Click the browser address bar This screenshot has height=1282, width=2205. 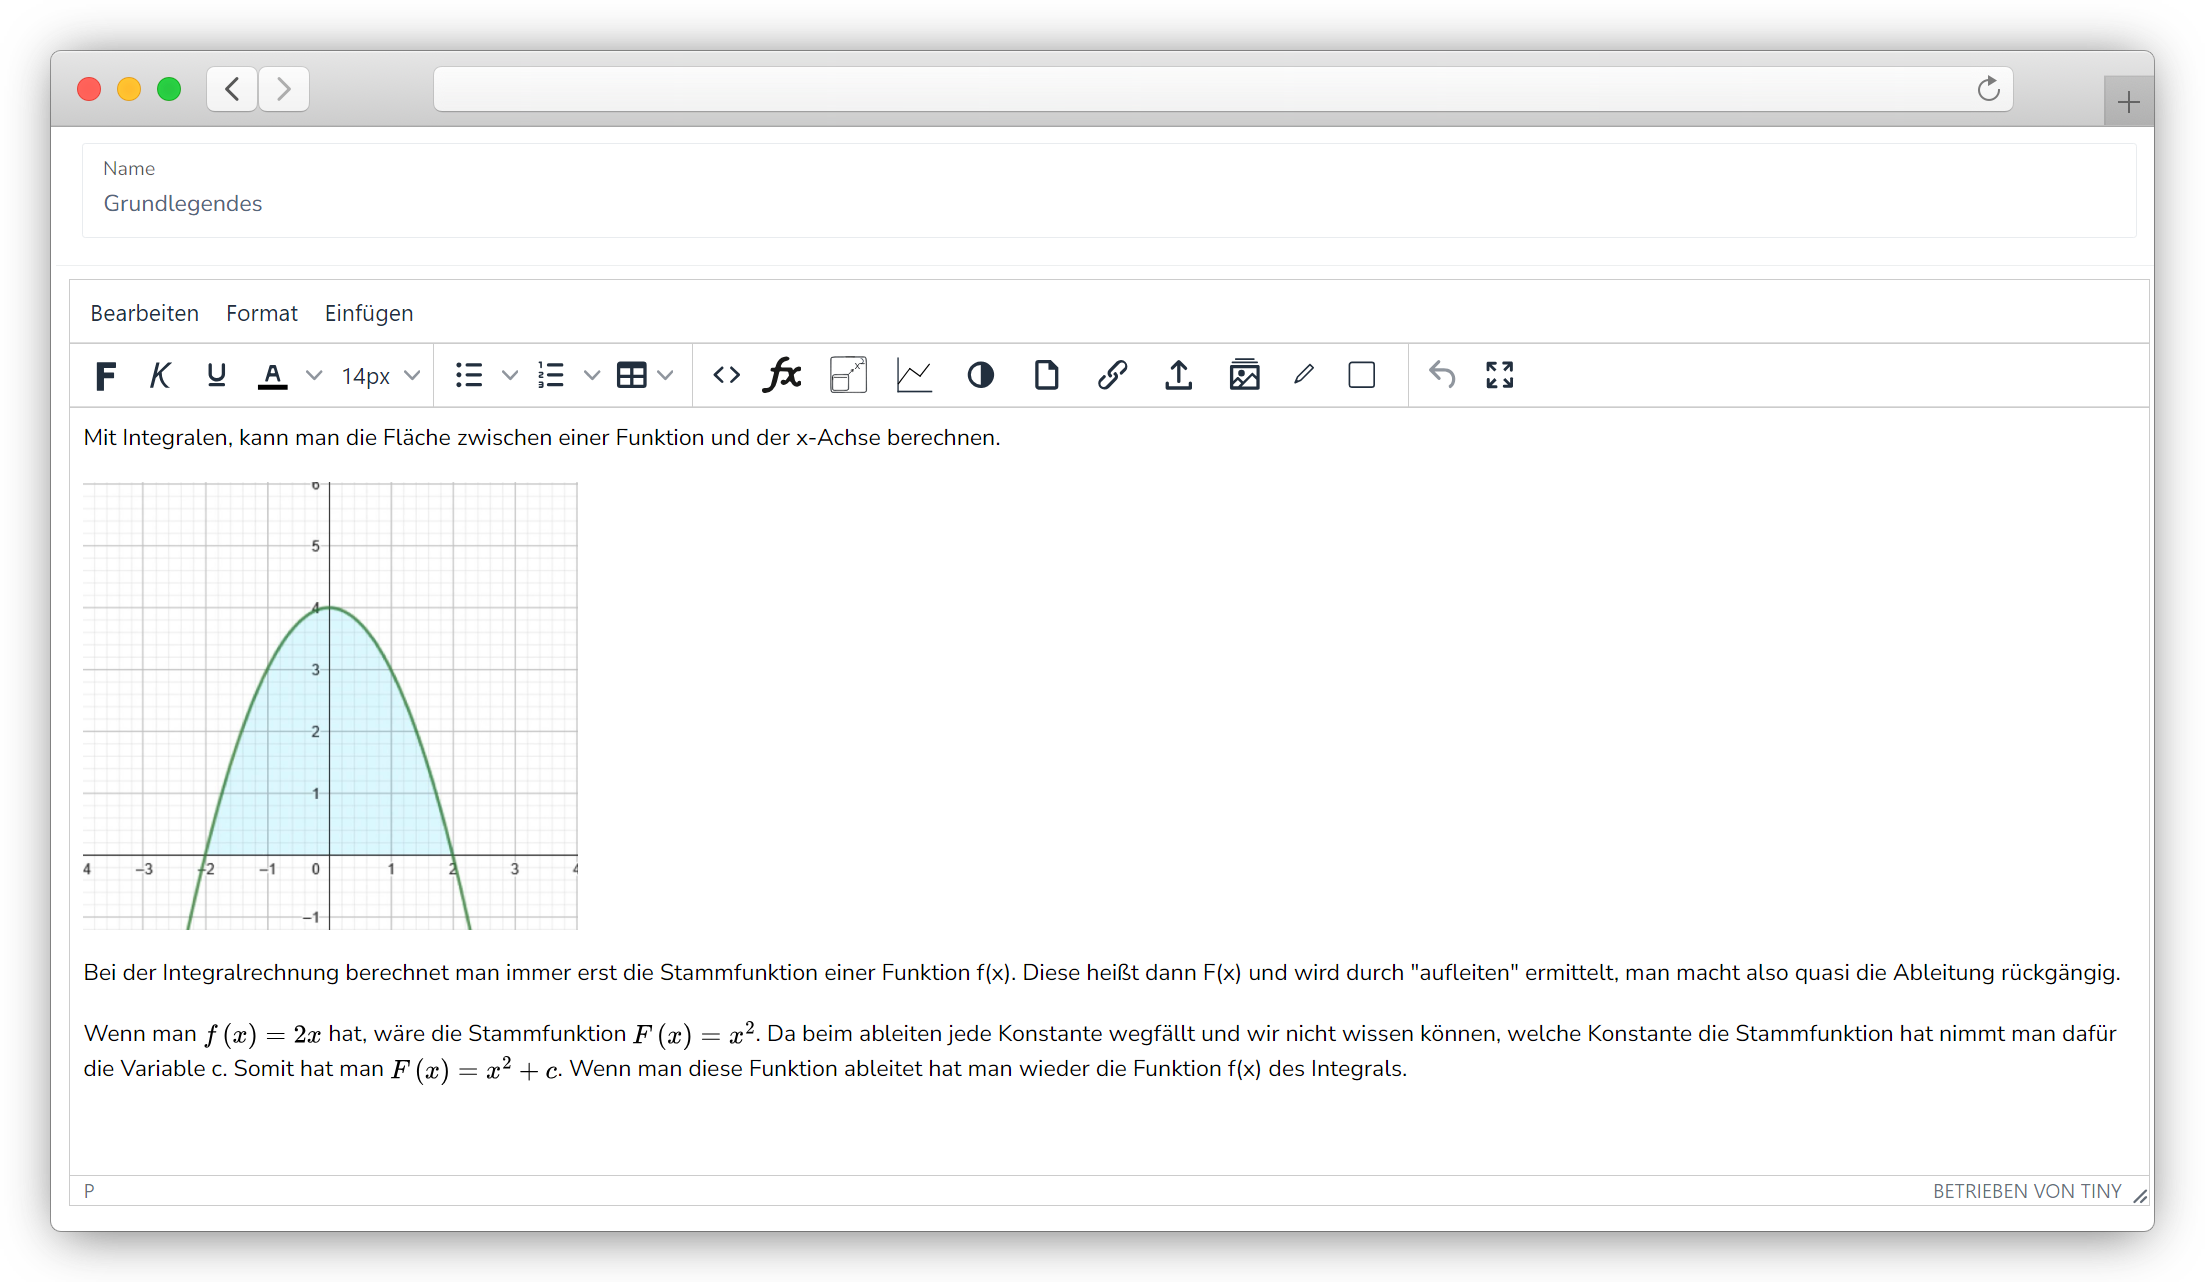pyautogui.click(x=1222, y=89)
